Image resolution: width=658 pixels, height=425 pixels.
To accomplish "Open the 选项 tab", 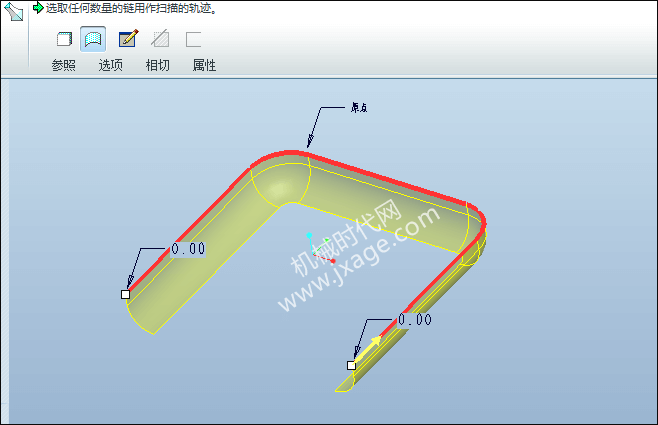I will [110, 65].
